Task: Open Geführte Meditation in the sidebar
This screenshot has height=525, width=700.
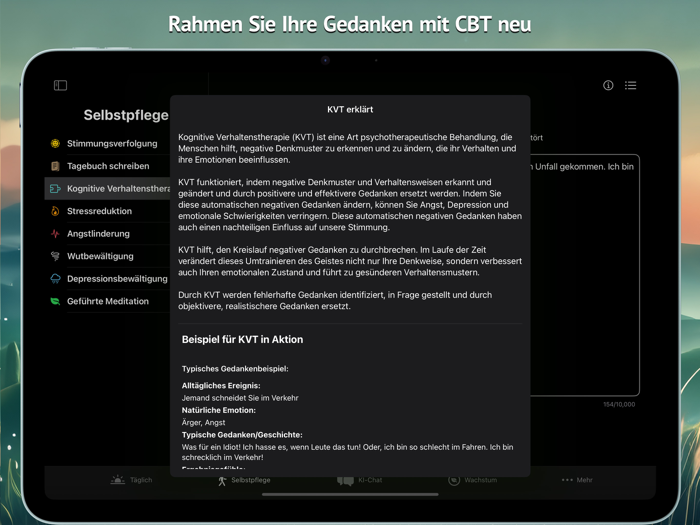Action: (107, 301)
